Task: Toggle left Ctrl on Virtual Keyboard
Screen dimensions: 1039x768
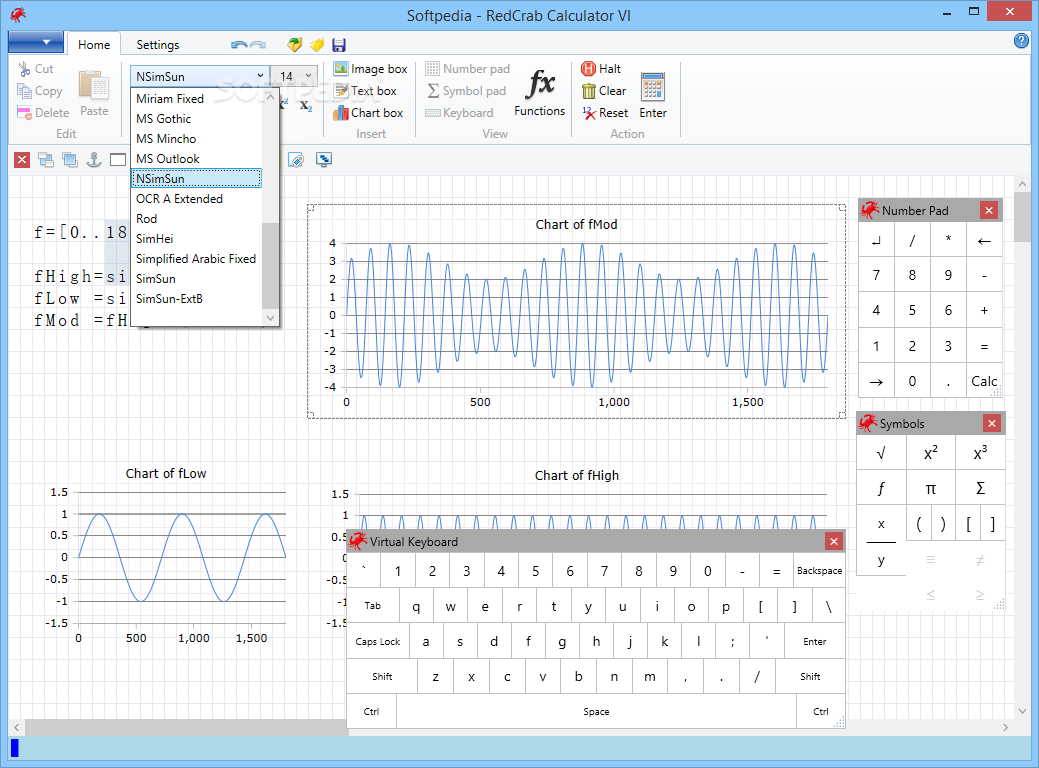Action: [372, 712]
